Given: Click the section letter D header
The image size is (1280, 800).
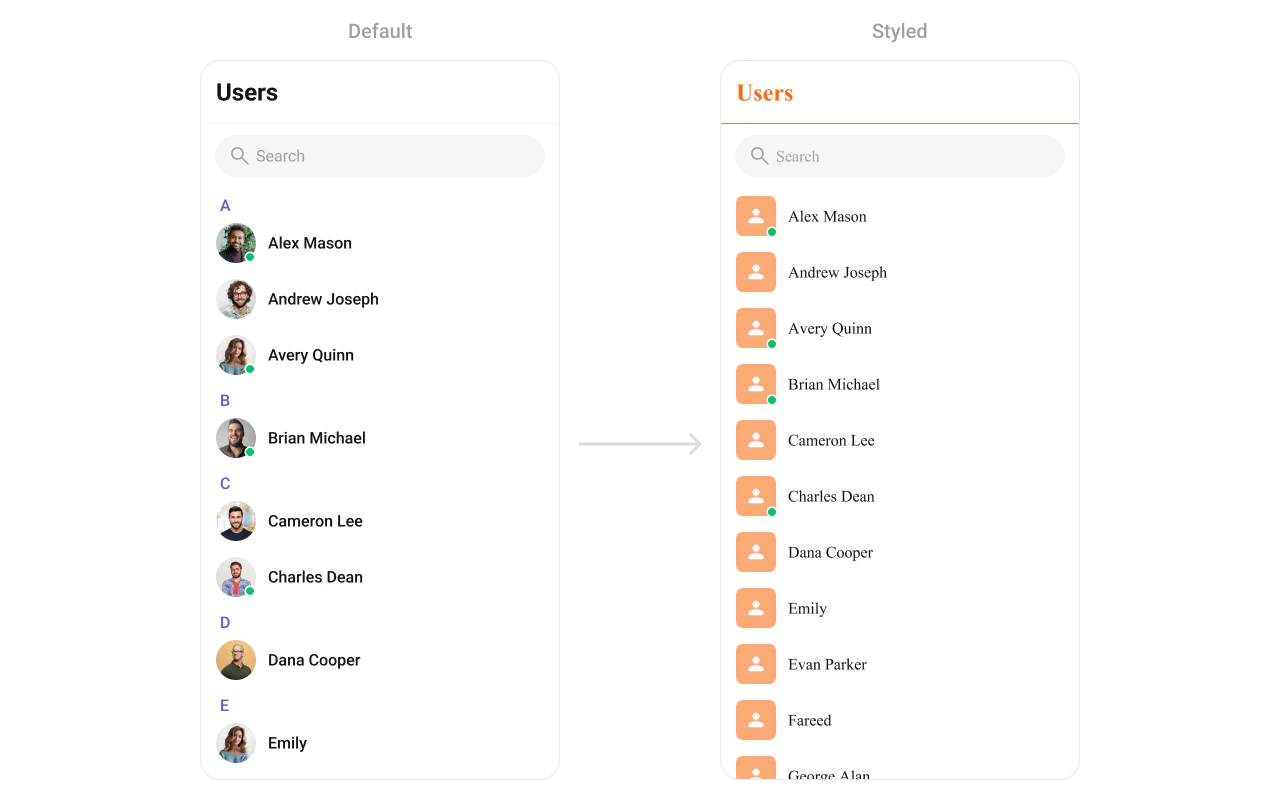Looking at the screenshot, I should point(225,623).
